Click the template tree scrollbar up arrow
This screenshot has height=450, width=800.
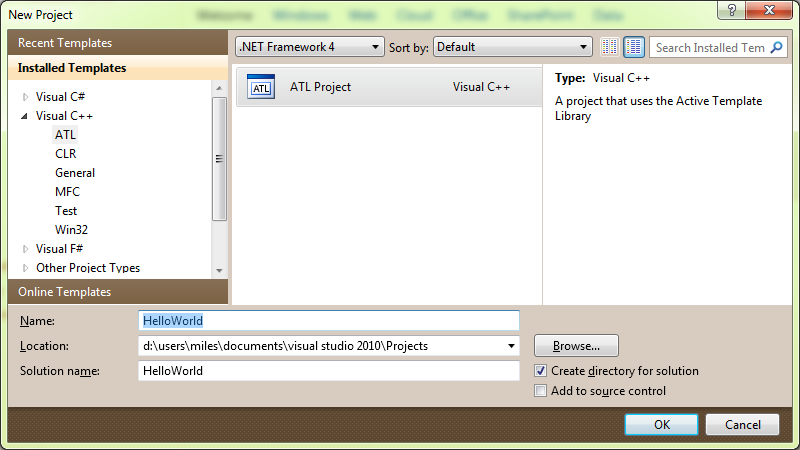219,88
